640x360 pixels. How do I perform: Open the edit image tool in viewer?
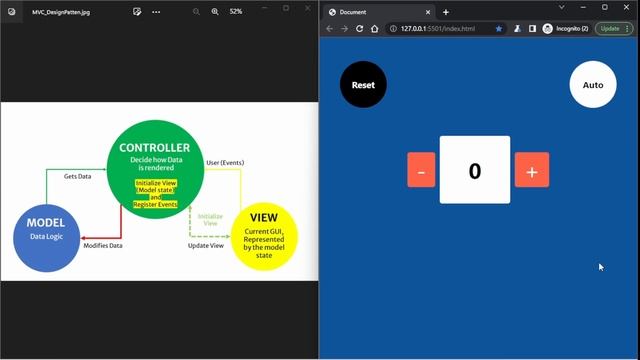point(137,12)
